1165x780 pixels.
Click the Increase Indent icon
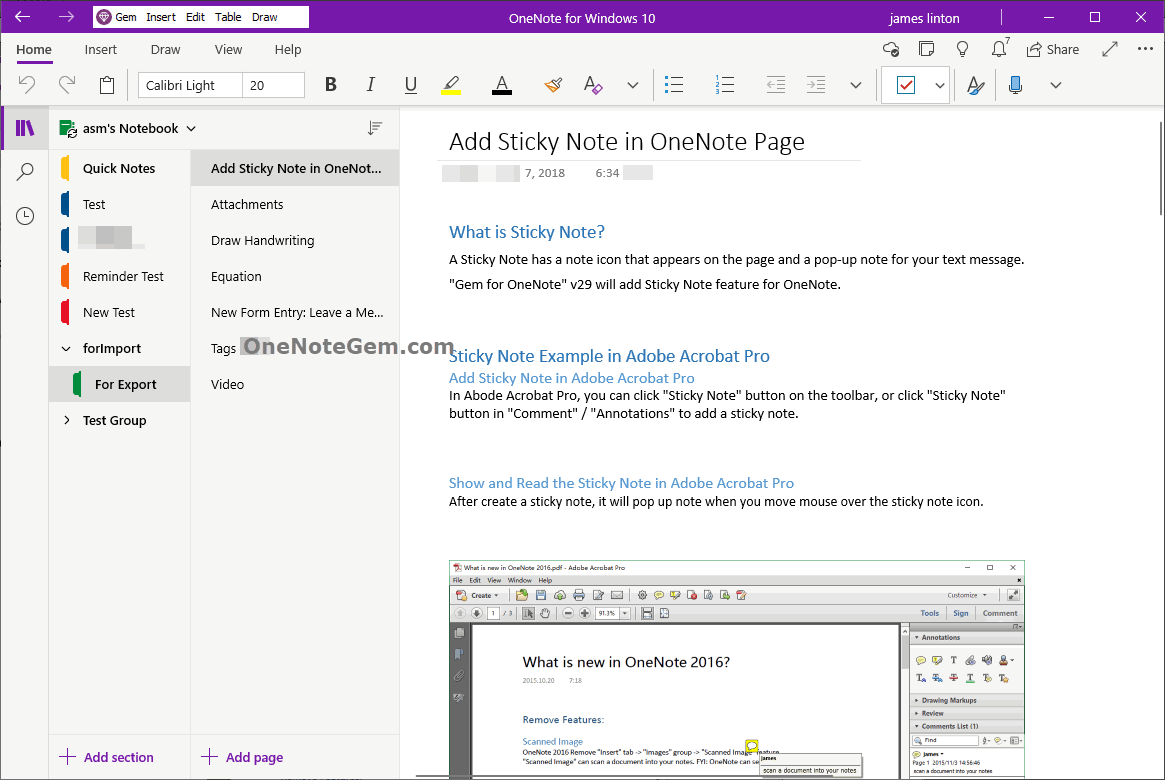(816, 85)
